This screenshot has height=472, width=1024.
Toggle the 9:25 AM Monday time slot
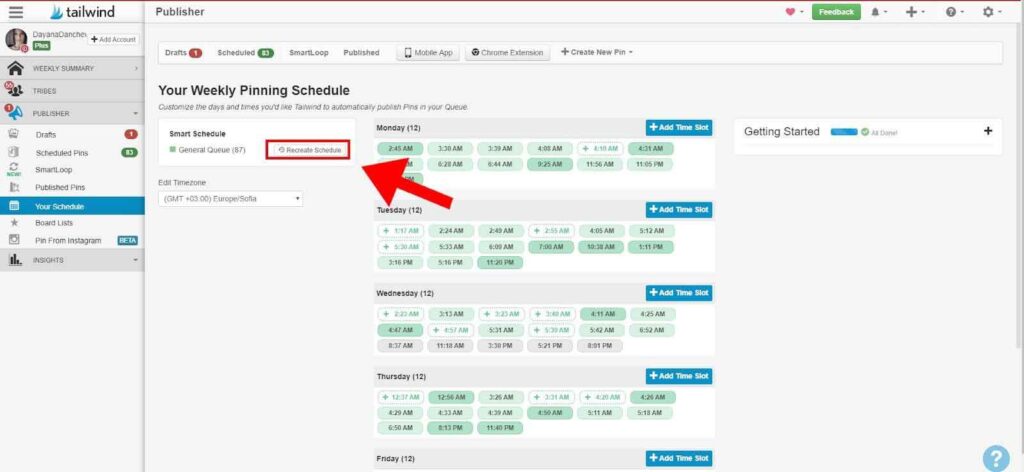tap(550, 165)
